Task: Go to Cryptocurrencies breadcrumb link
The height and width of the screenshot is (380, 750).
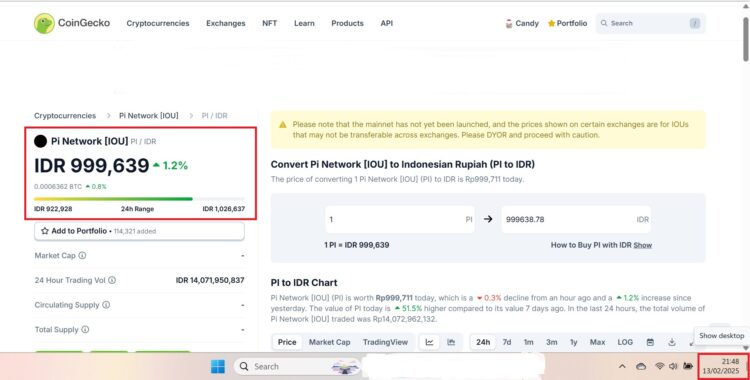Action: (x=65, y=115)
